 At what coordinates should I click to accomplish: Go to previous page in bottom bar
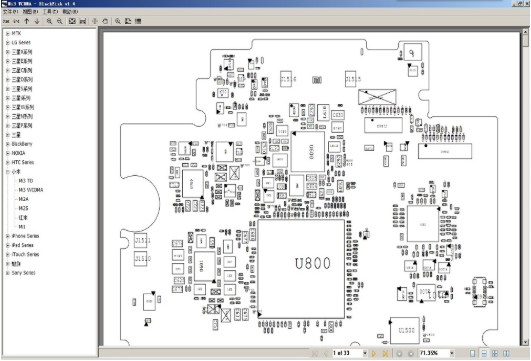tap(326, 354)
